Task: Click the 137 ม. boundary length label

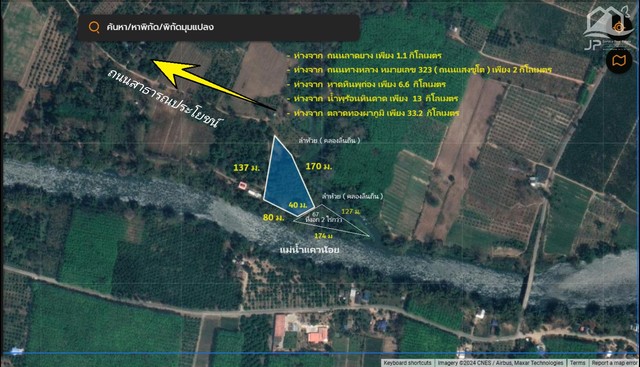Action: pyautogui.click(x=247, y=168)
